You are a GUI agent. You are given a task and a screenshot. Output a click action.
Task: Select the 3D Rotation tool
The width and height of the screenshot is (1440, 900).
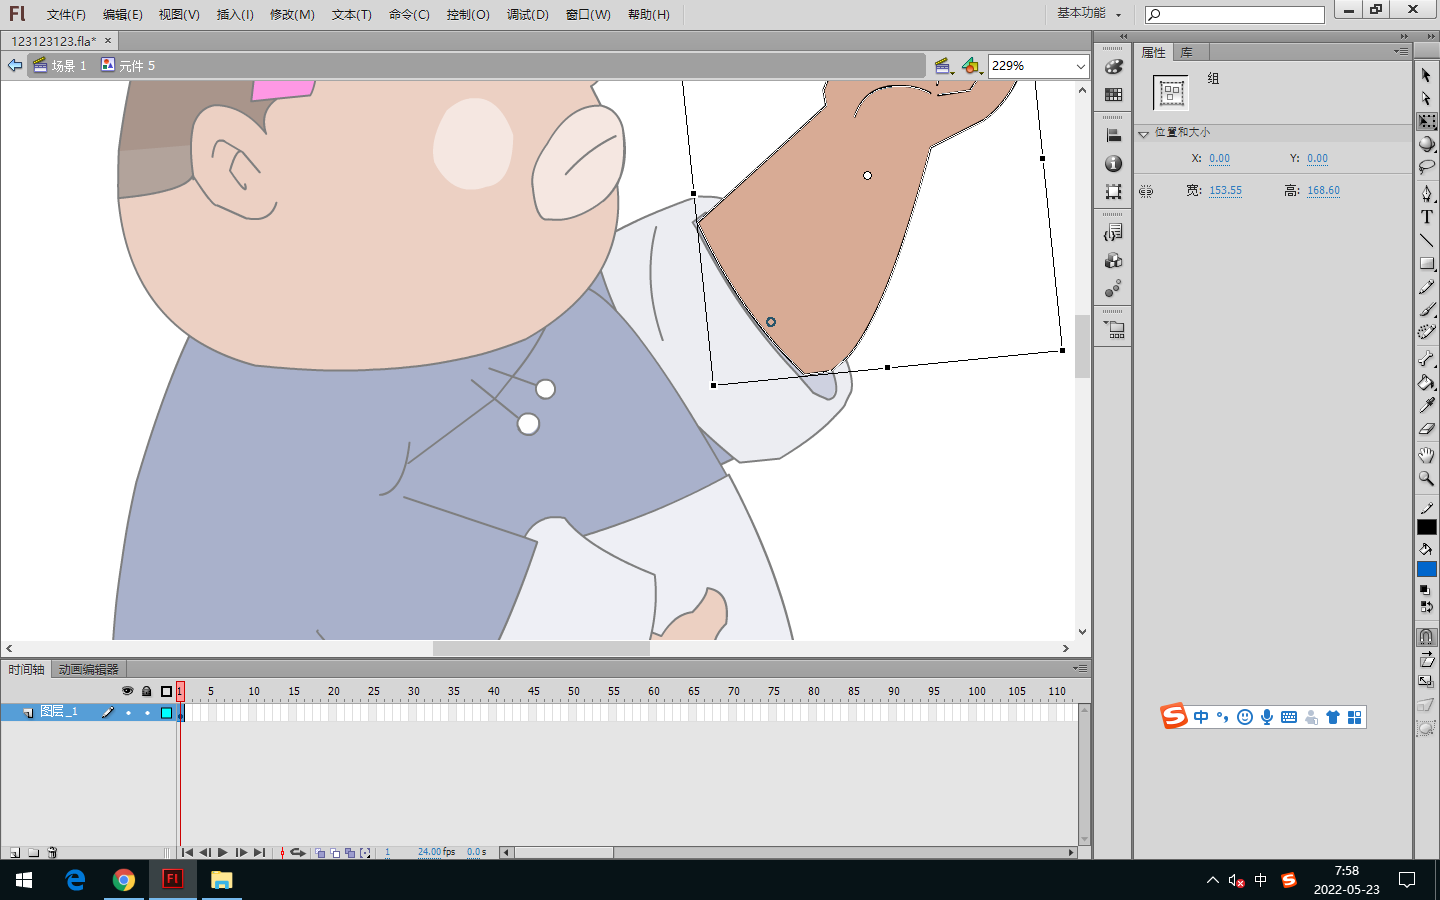click(1427, 144)
